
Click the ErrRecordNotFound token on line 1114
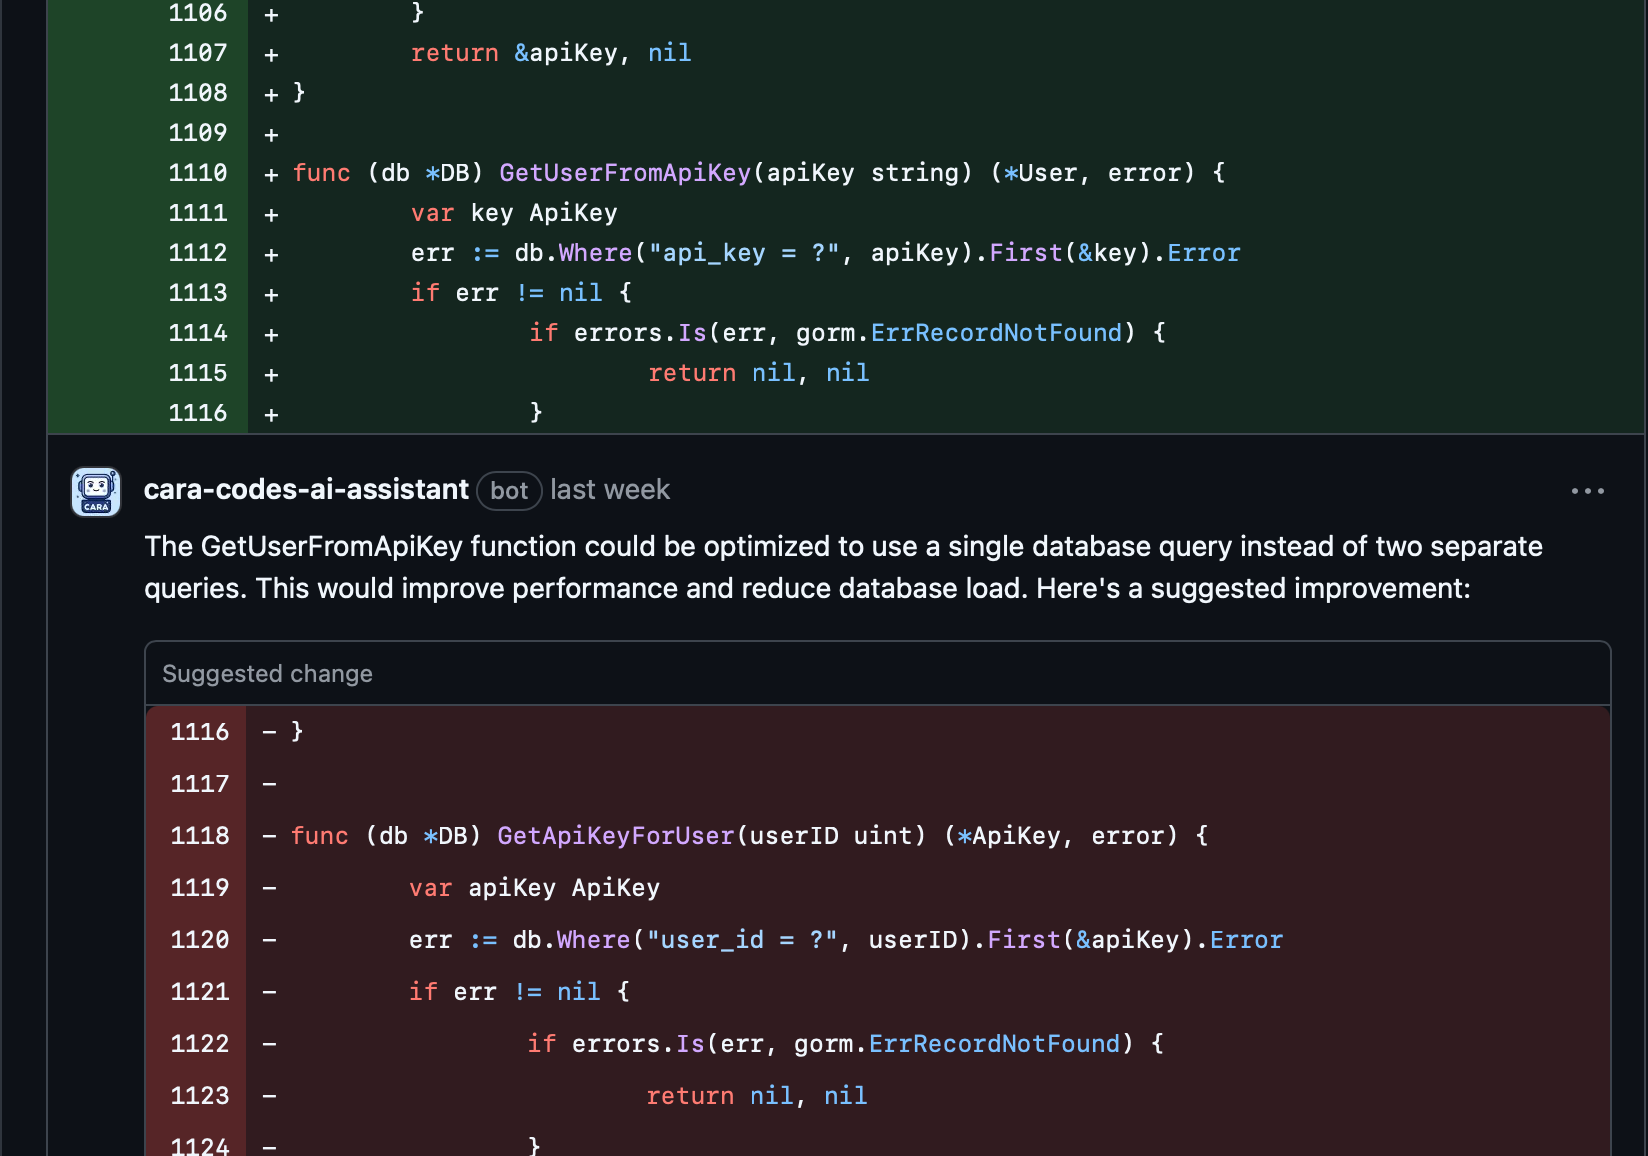point(997,333)
